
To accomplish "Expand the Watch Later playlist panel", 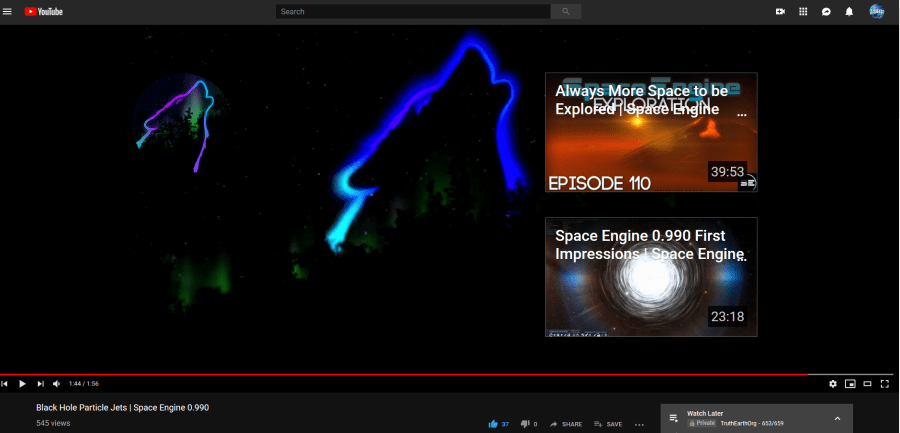I will point(837,418).
